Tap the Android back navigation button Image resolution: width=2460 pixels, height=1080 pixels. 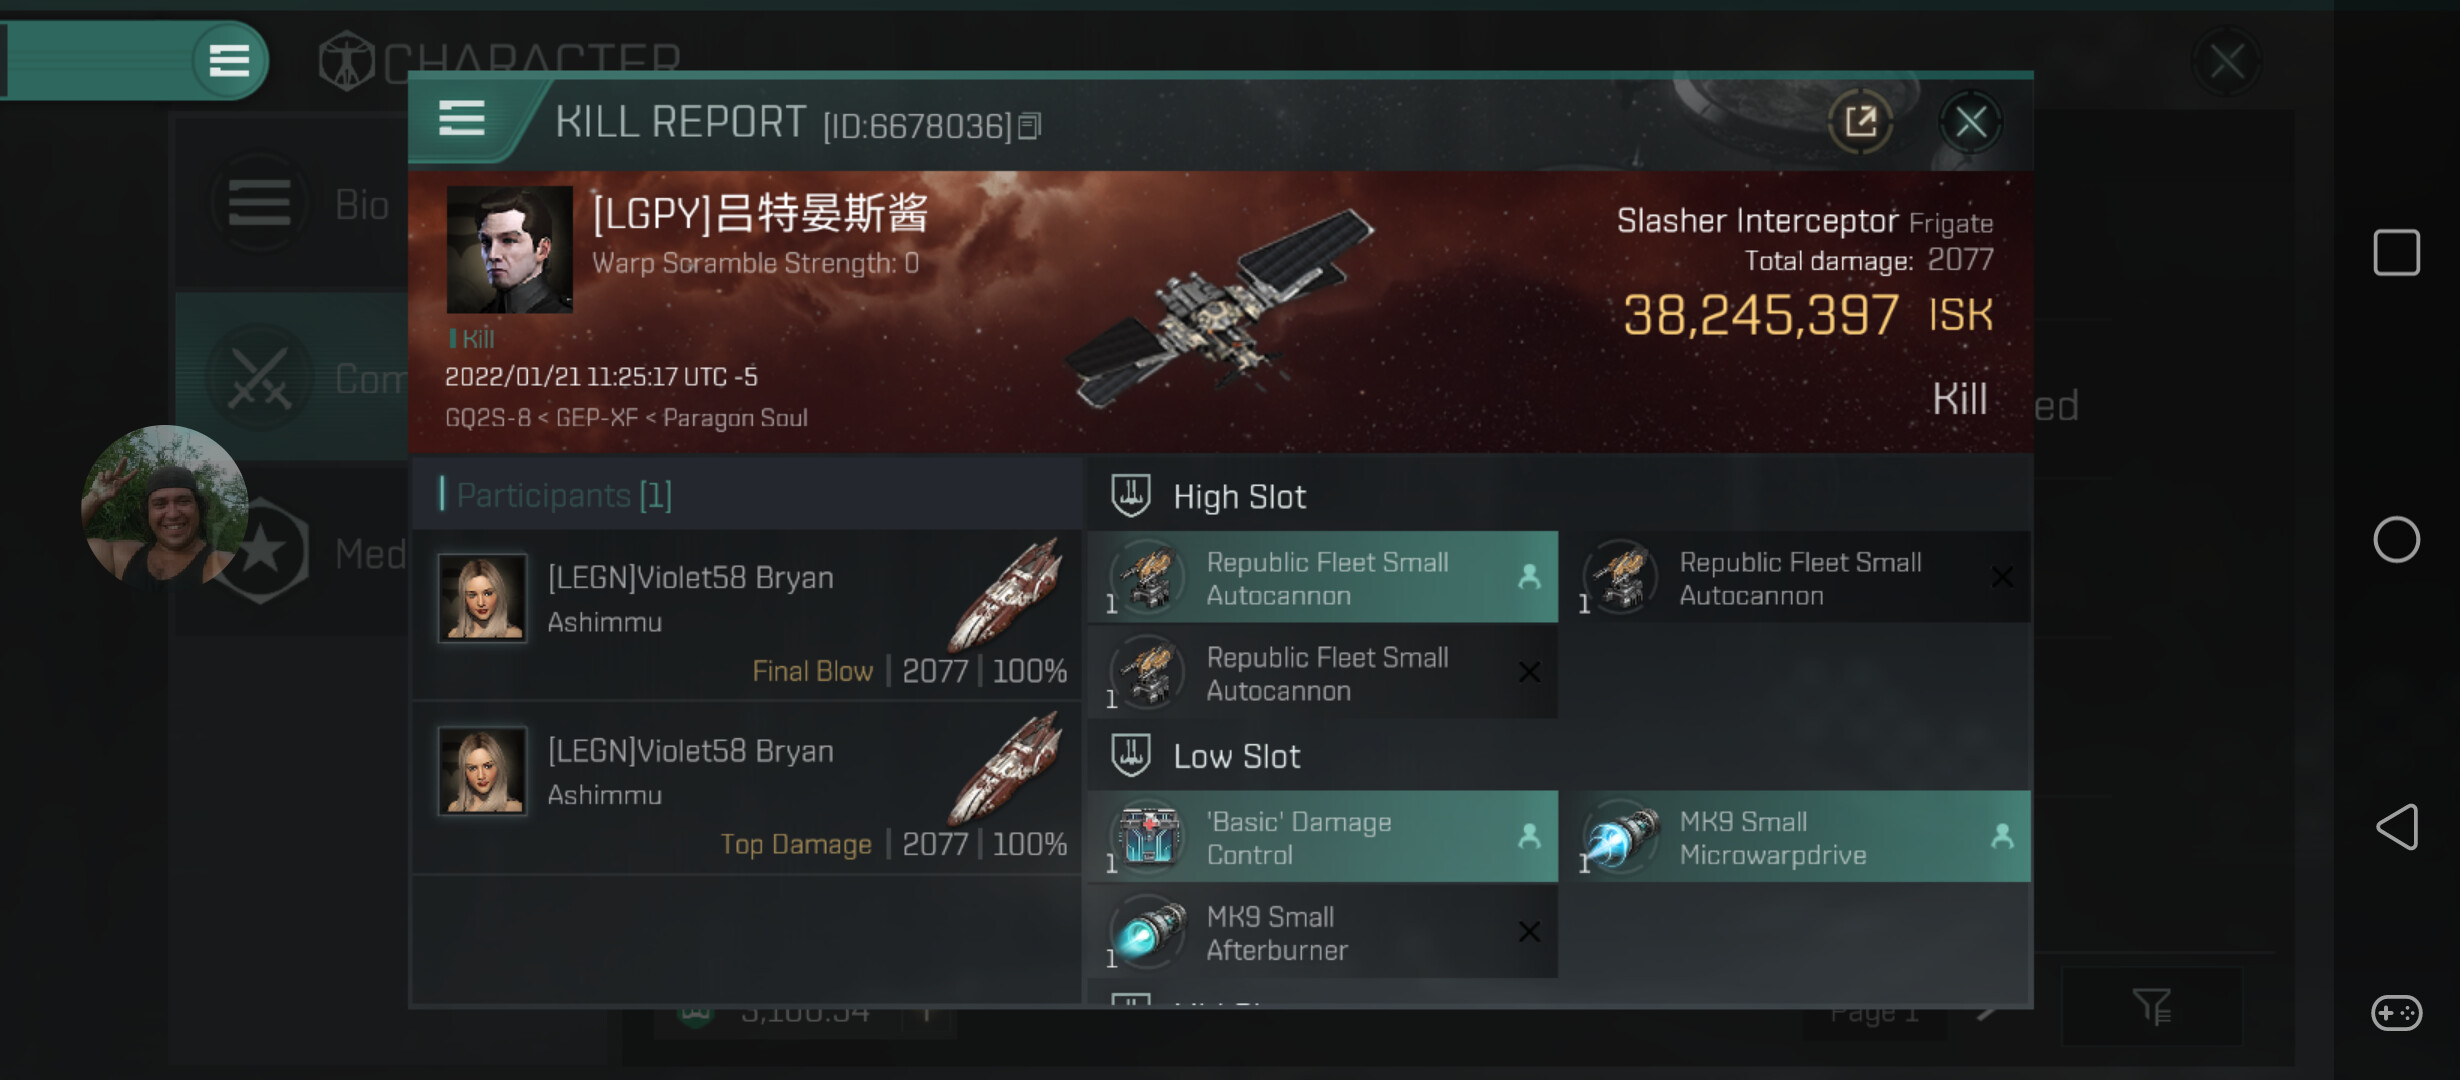pos(2396,827)
